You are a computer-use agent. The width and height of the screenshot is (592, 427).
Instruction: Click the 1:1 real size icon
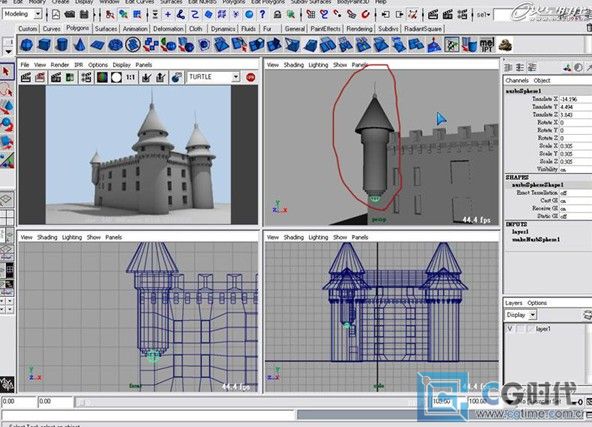130,77
